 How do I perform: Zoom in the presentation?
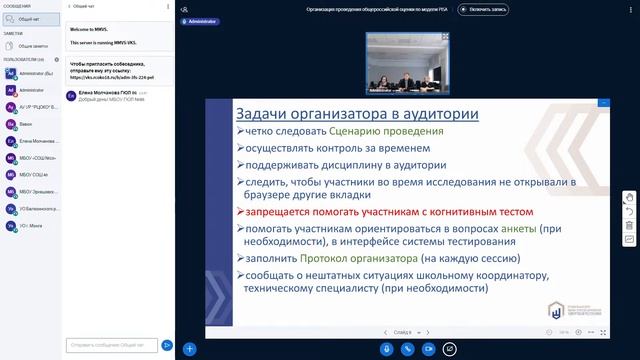578,332
